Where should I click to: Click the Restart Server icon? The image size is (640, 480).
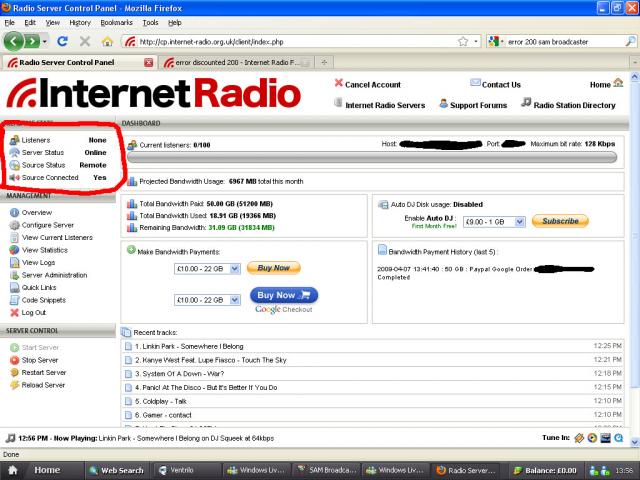(x=13, y=372)
